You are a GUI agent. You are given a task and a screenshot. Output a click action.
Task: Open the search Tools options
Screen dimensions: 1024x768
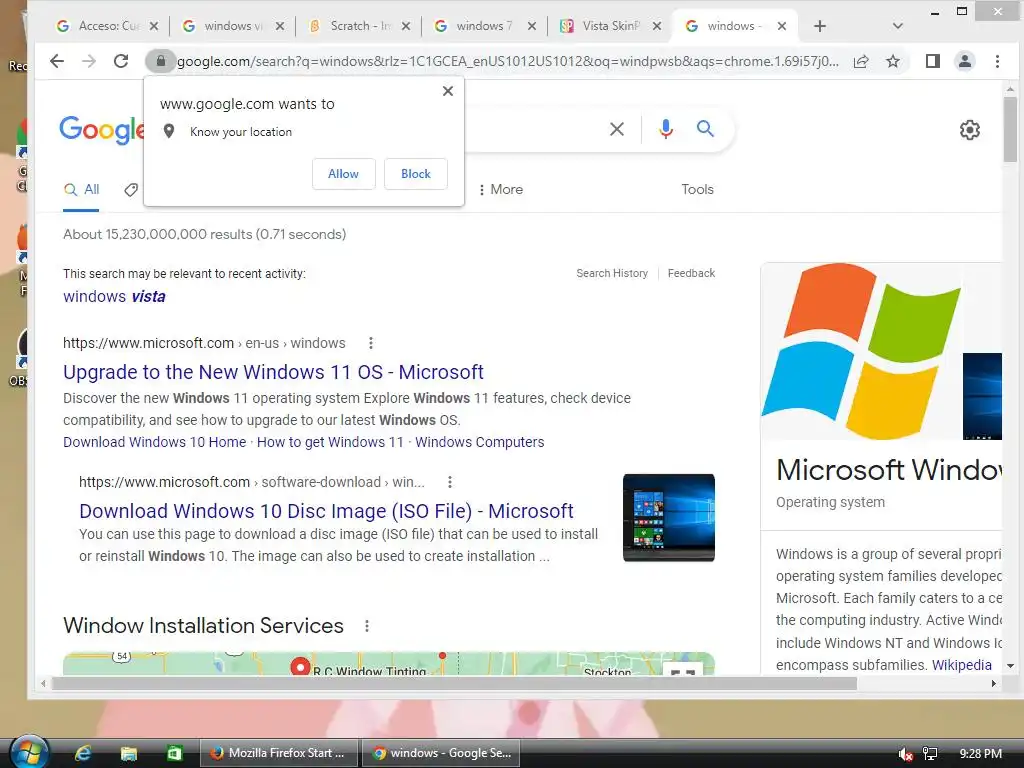(x=697, y=189)
